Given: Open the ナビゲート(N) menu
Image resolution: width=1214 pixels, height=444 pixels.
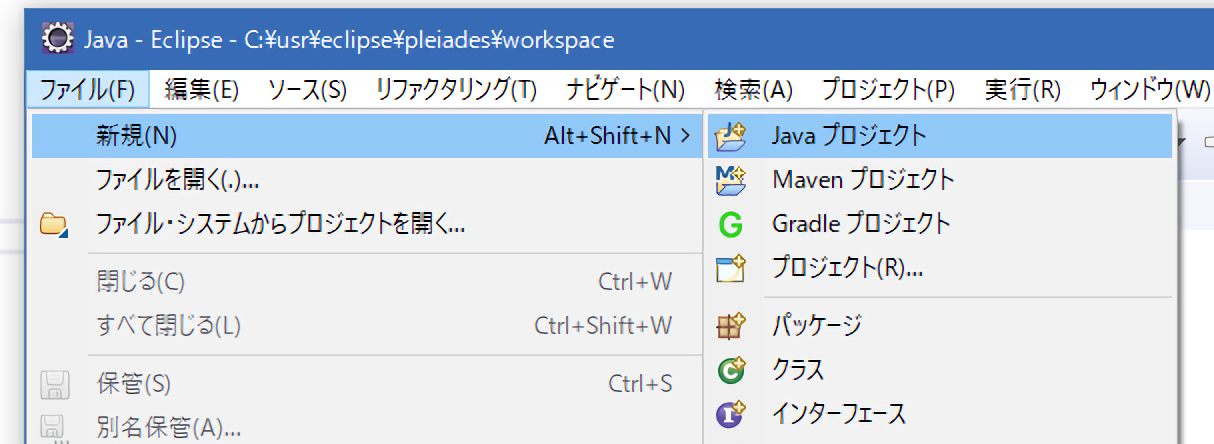Looking at the screenshot, I should [x=625, y=89].
